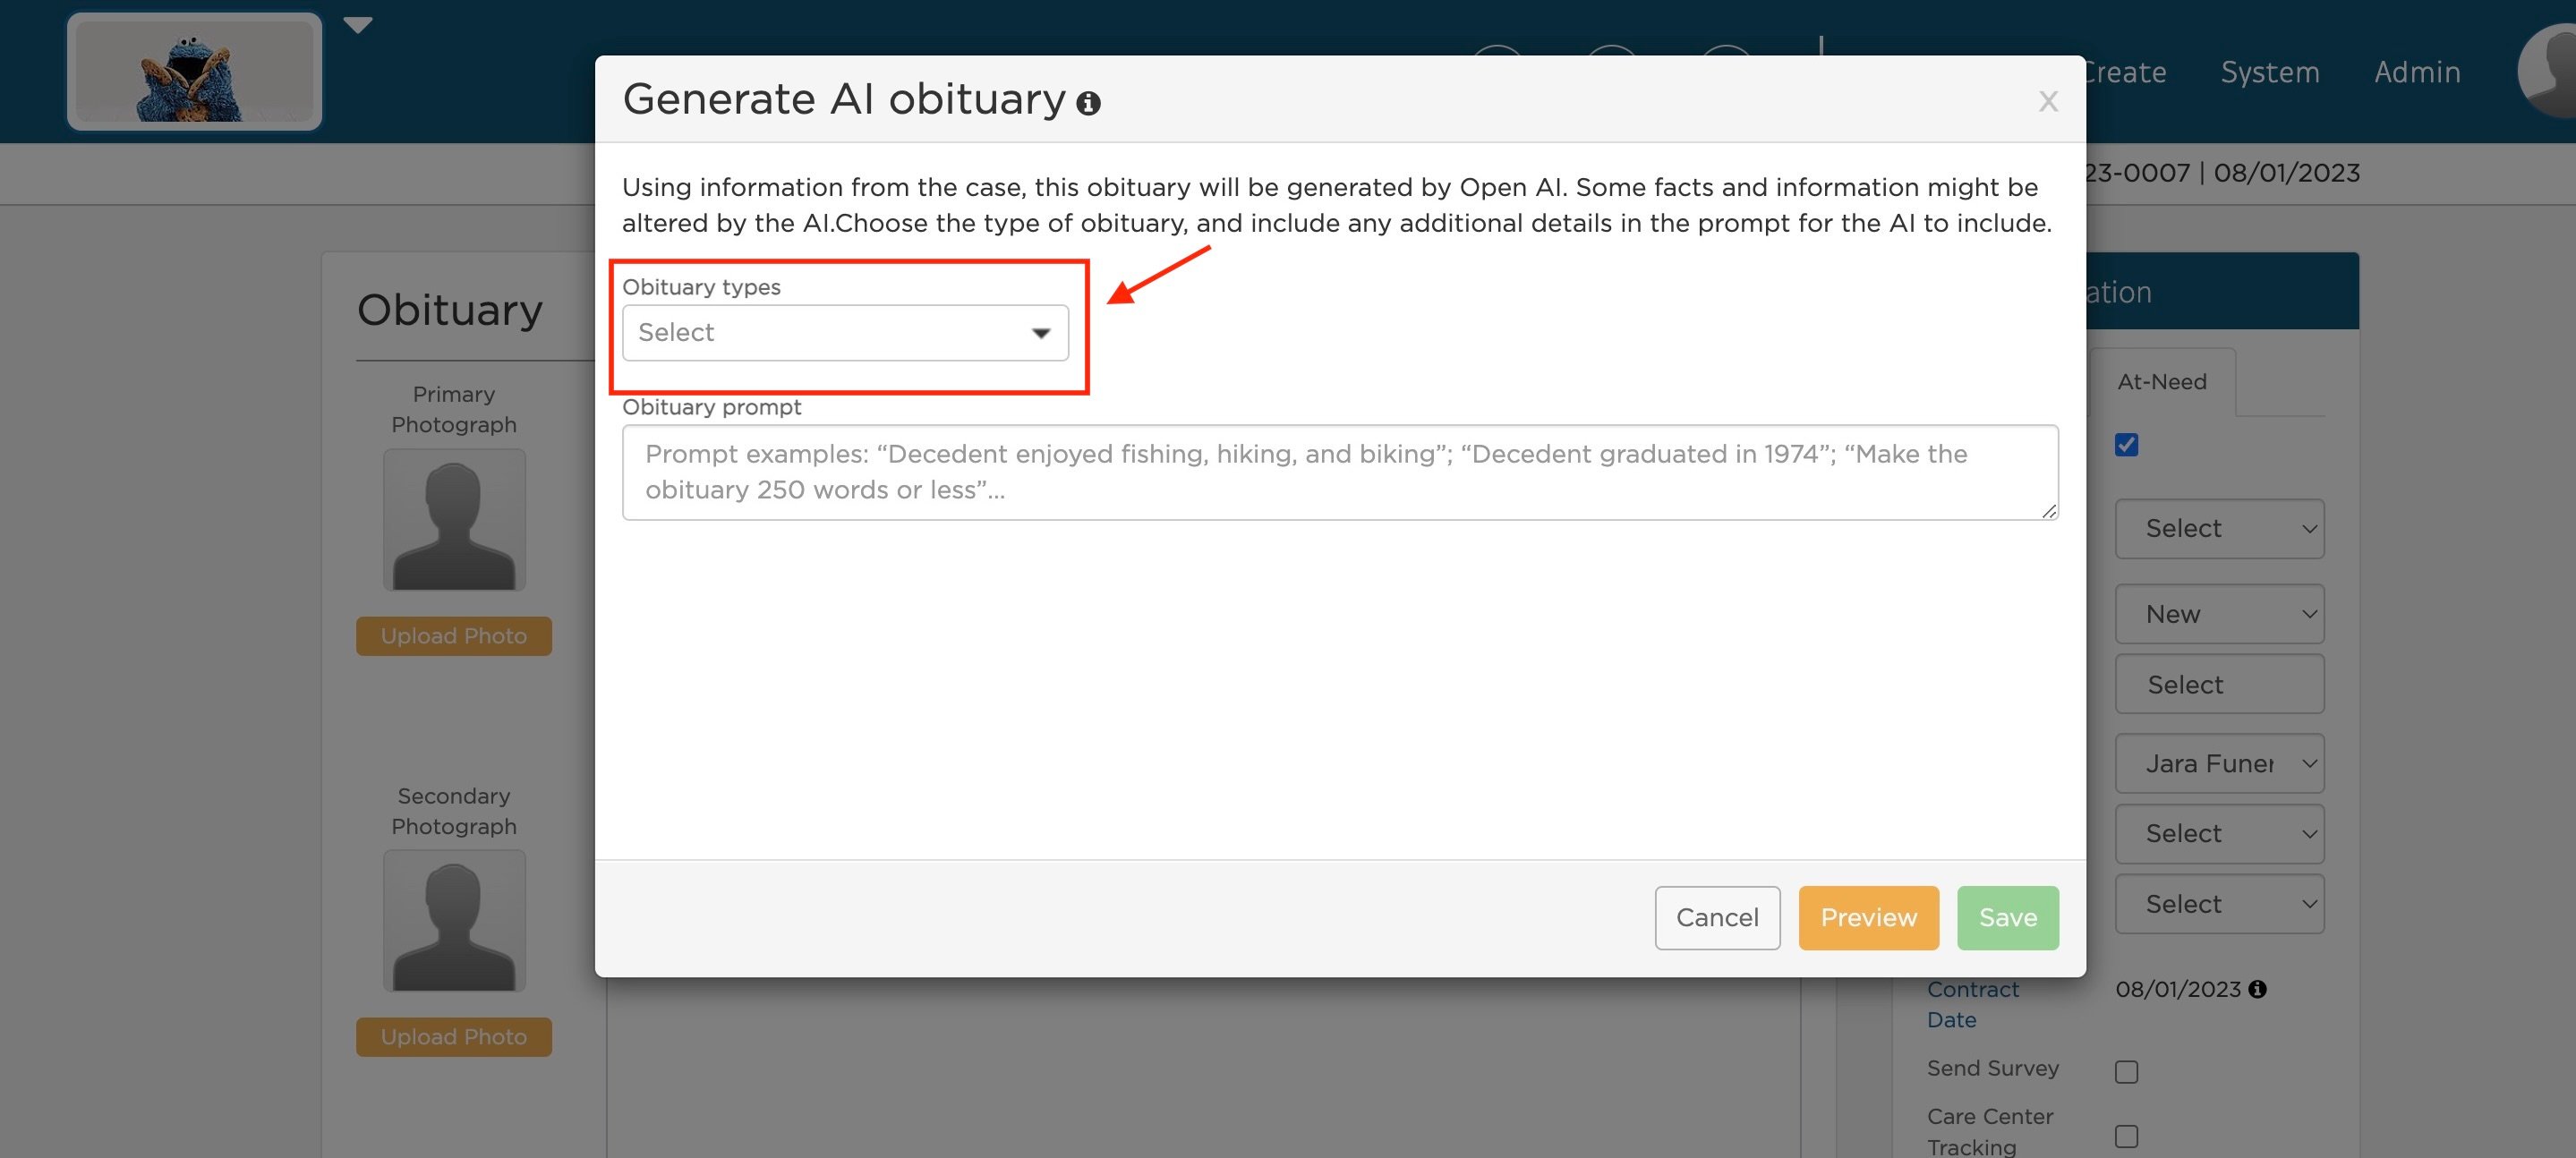This screenshot has width=2576, height=1158.
Task: Open the Obituary types Select dropdown
Action: 845,332
